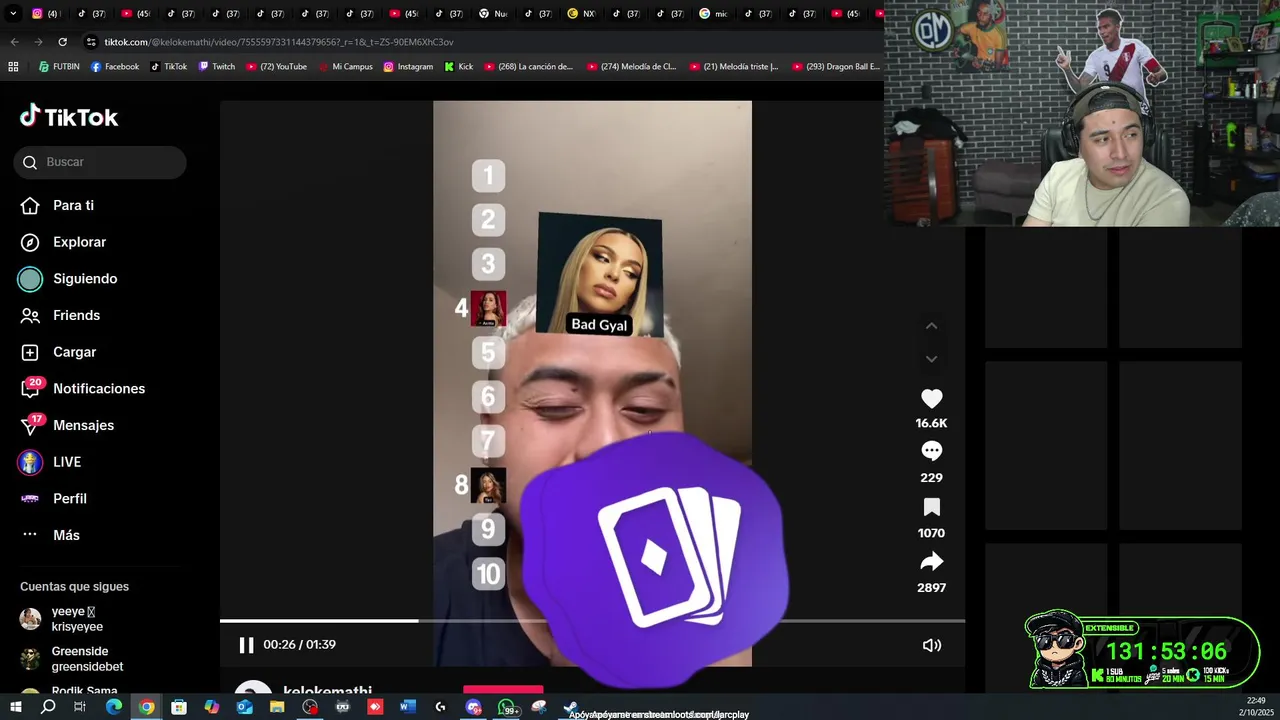1280x720 pixels.
Task: Open the (293) Dragon Ball bookmark
Action: pos(836,67)
